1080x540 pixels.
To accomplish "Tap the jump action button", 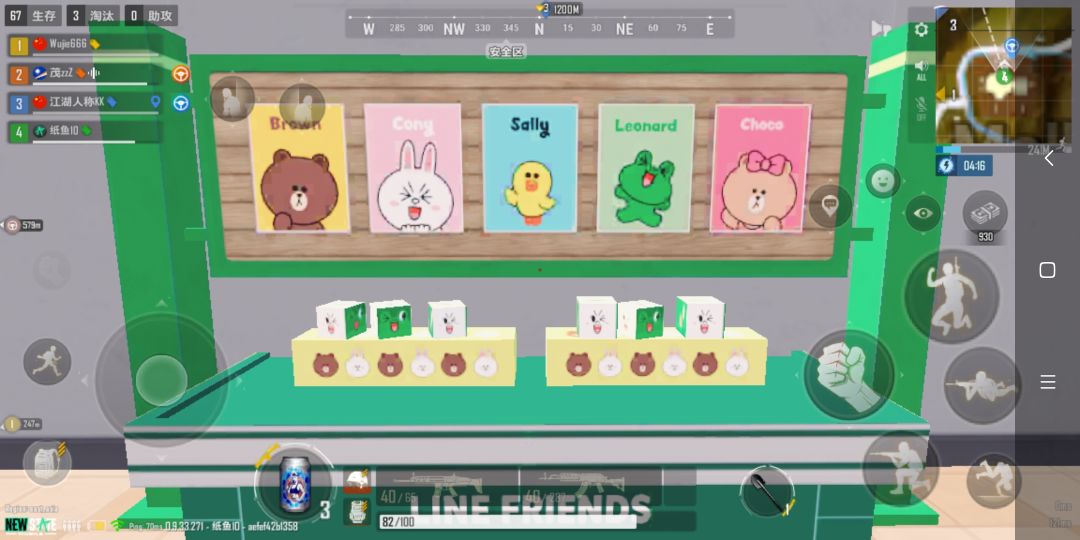I will click(951, 296).
